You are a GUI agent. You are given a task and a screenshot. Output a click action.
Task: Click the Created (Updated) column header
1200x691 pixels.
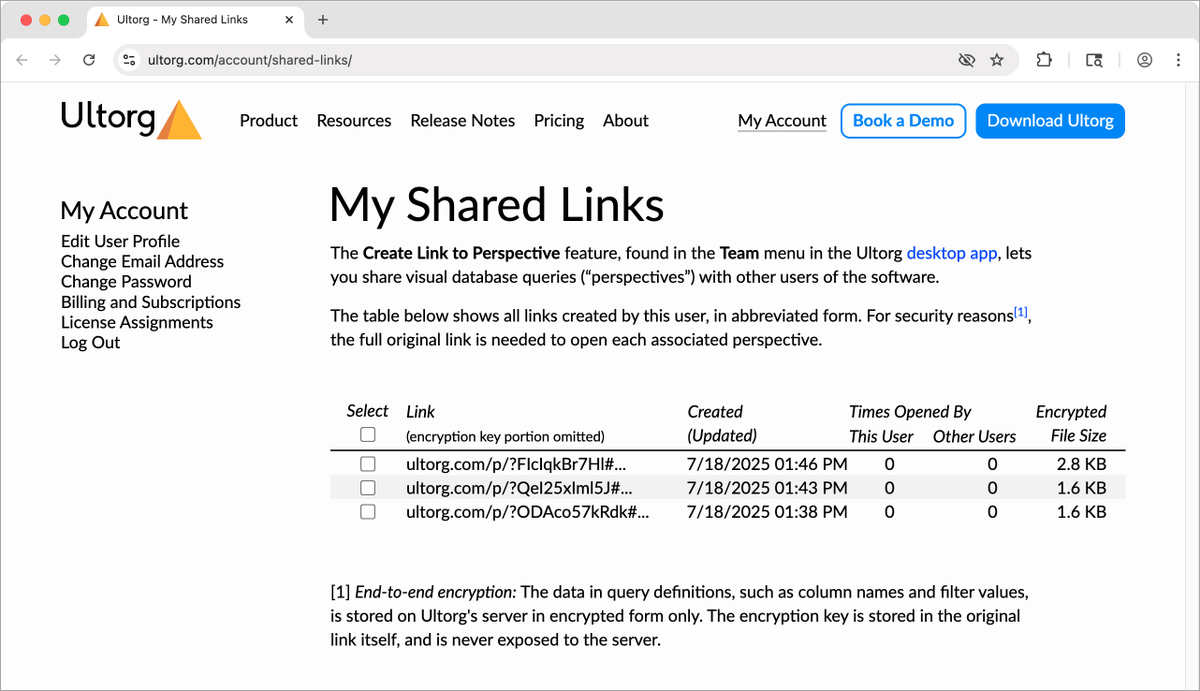(x=722, y=423)
